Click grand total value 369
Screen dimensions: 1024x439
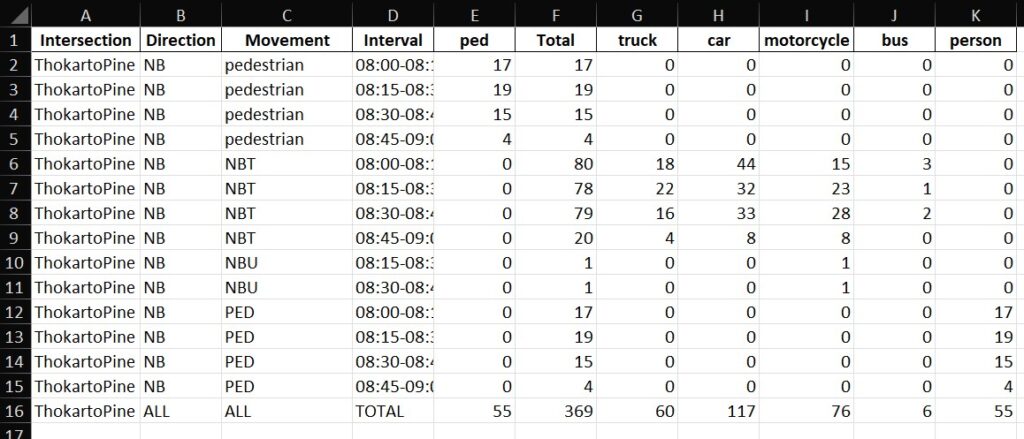(555, 410)
